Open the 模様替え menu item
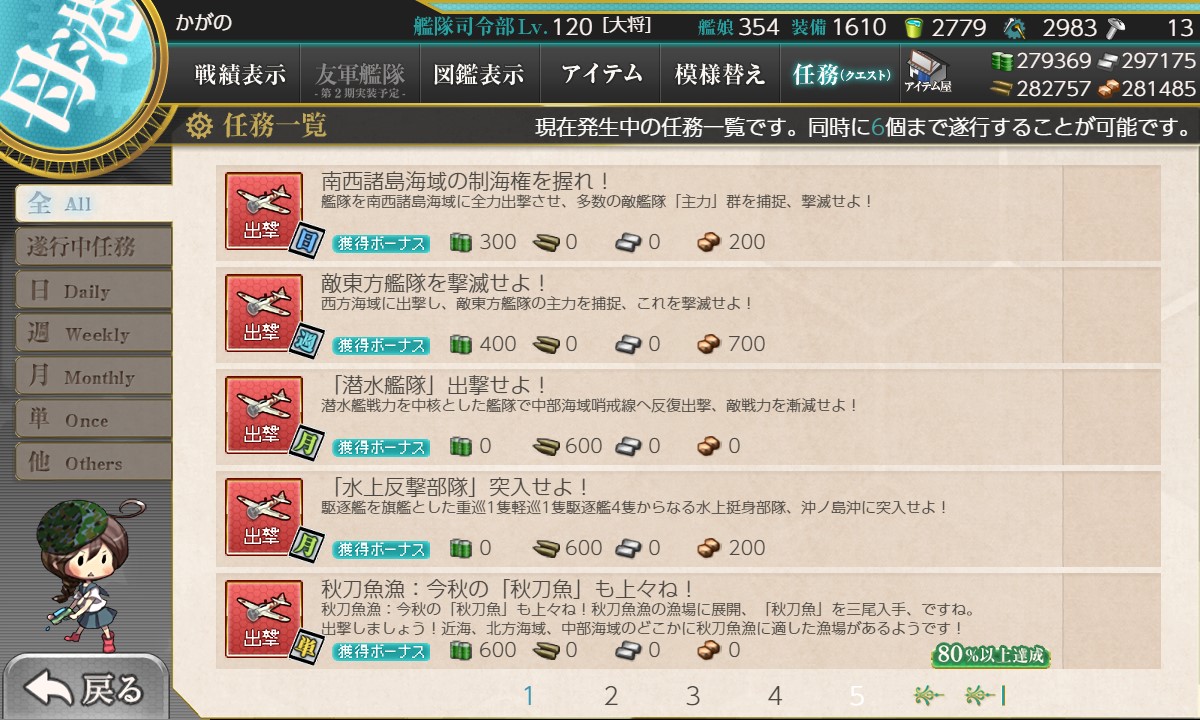Viewport: 1200px width, 720px height. (x=718, y=74)
